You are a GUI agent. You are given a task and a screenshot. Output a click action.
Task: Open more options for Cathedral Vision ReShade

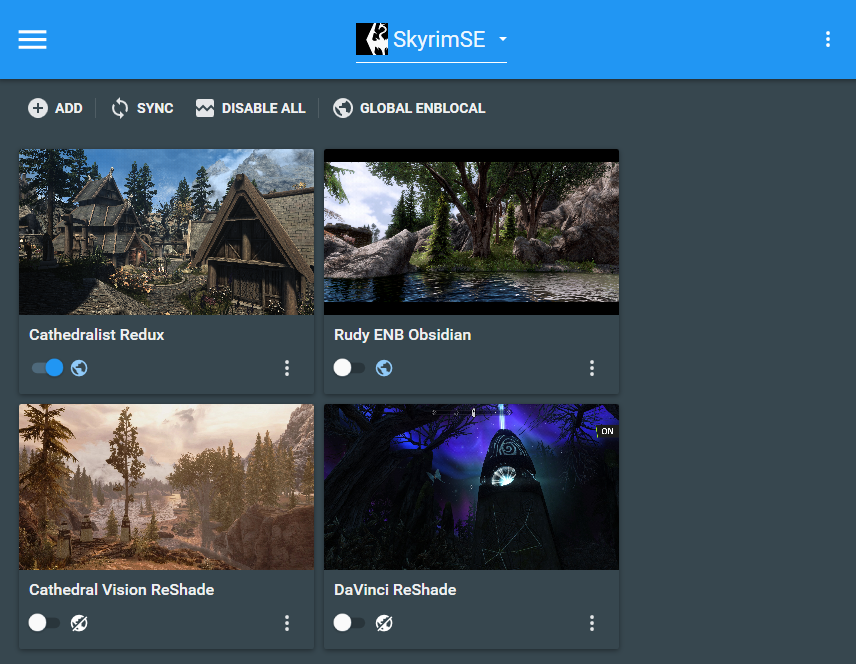(287, 623)
